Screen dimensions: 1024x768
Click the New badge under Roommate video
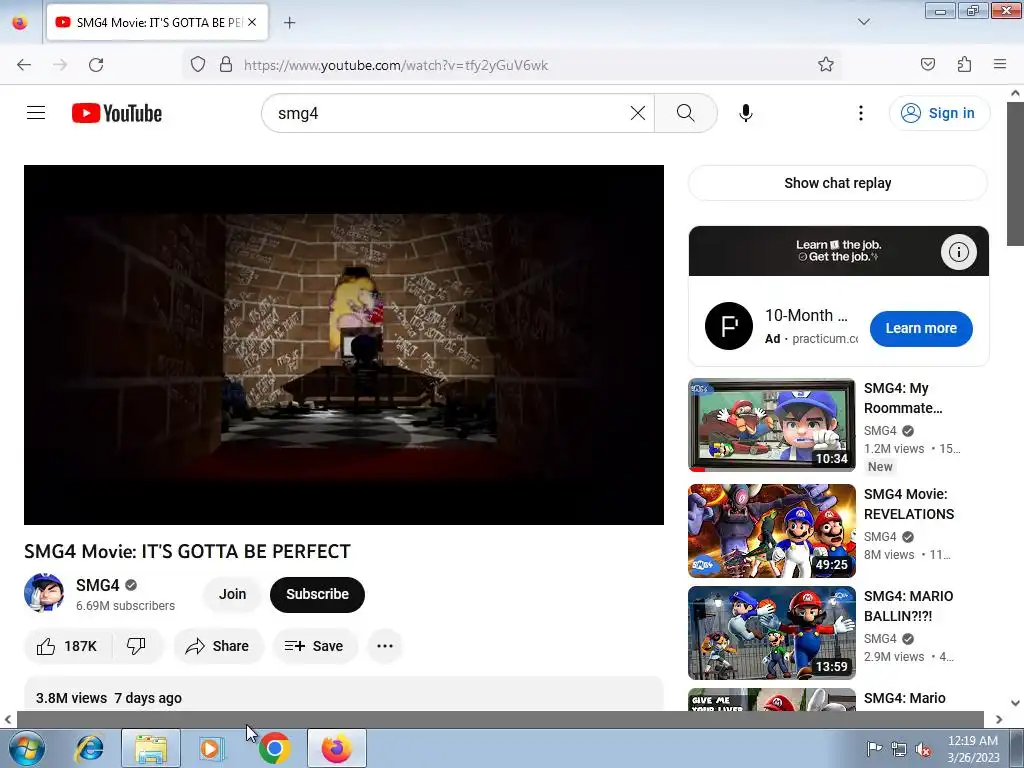(x=880, y=467)
